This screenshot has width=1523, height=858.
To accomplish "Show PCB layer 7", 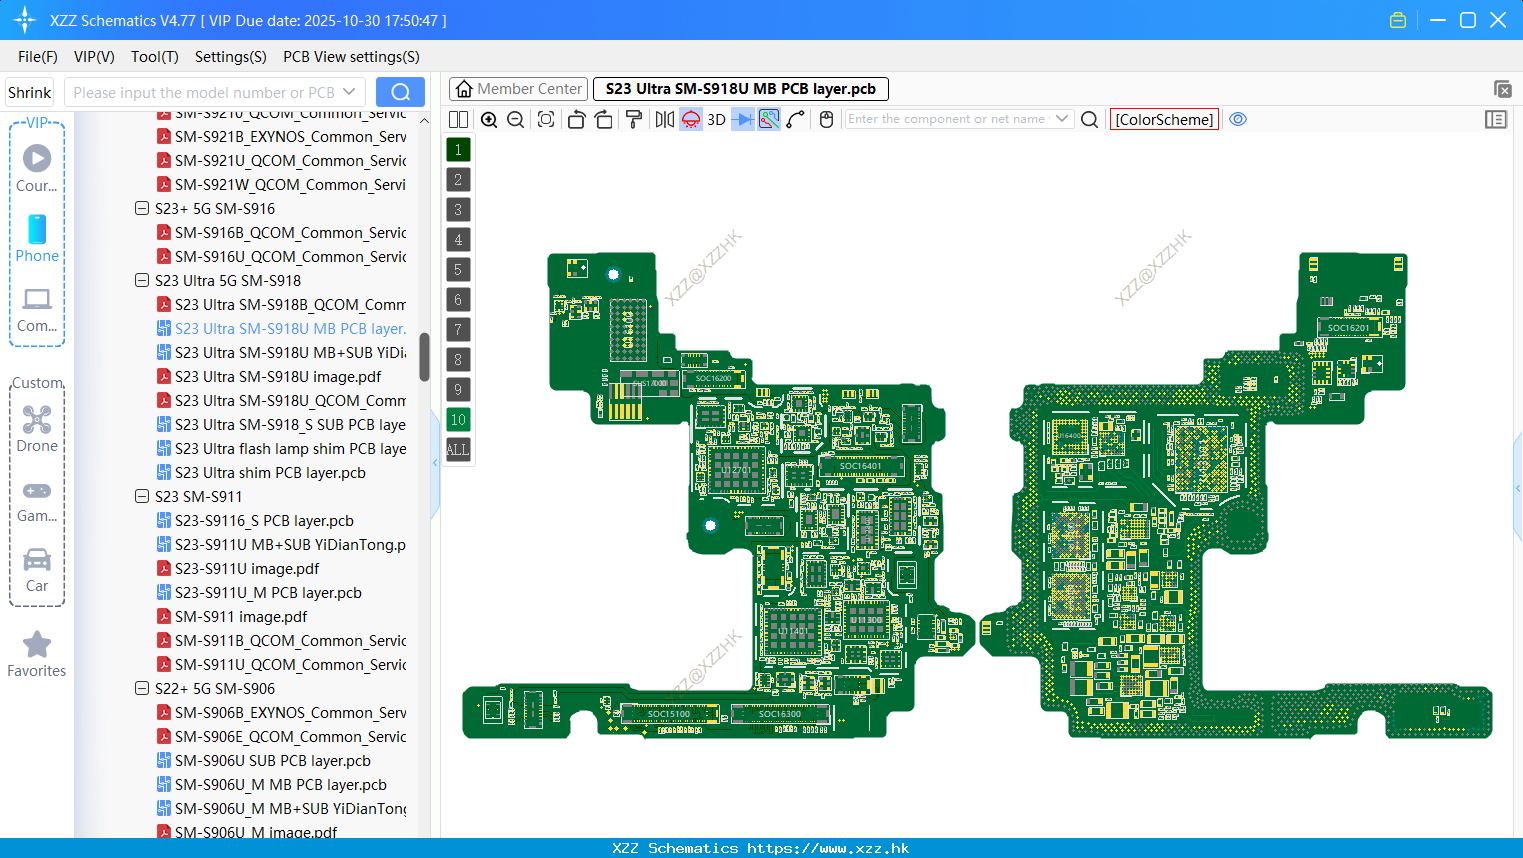I will click(x=458, y=330).
